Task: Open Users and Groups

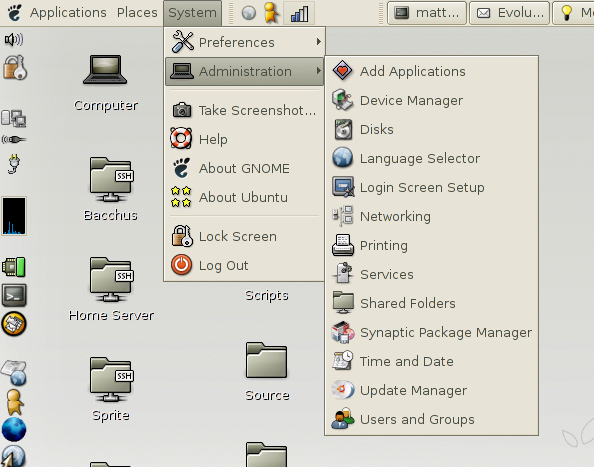Action: tap(431, 419)
